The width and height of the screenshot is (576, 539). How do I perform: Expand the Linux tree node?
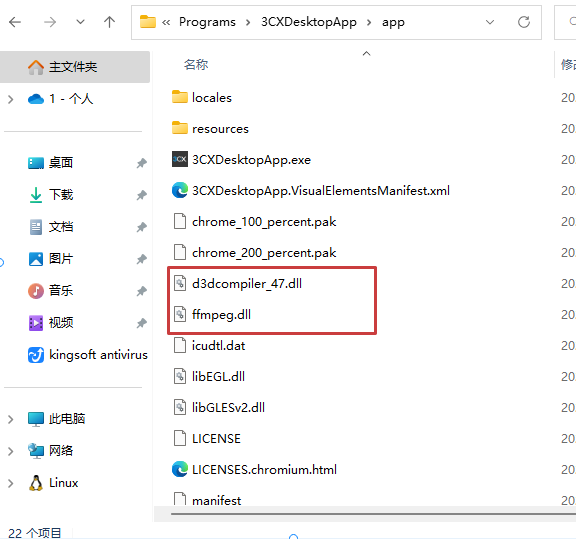click(x=11, y=484)
